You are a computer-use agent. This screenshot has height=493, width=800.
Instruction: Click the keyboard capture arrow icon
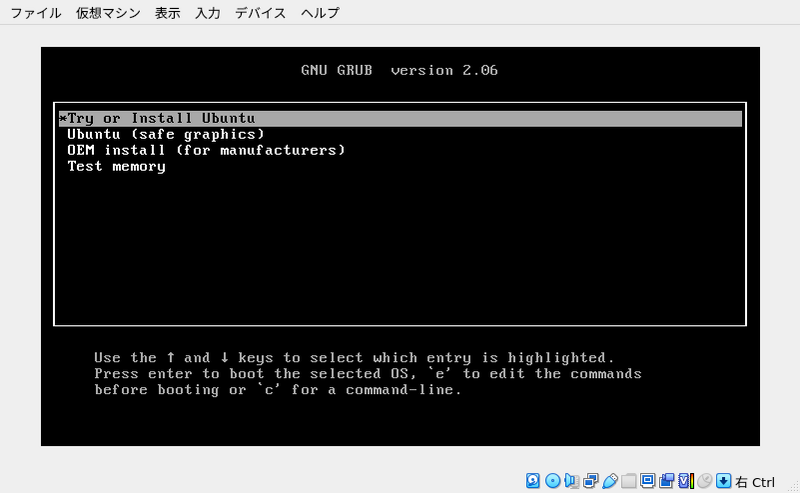pyautogui.click(x=723, y=481)
